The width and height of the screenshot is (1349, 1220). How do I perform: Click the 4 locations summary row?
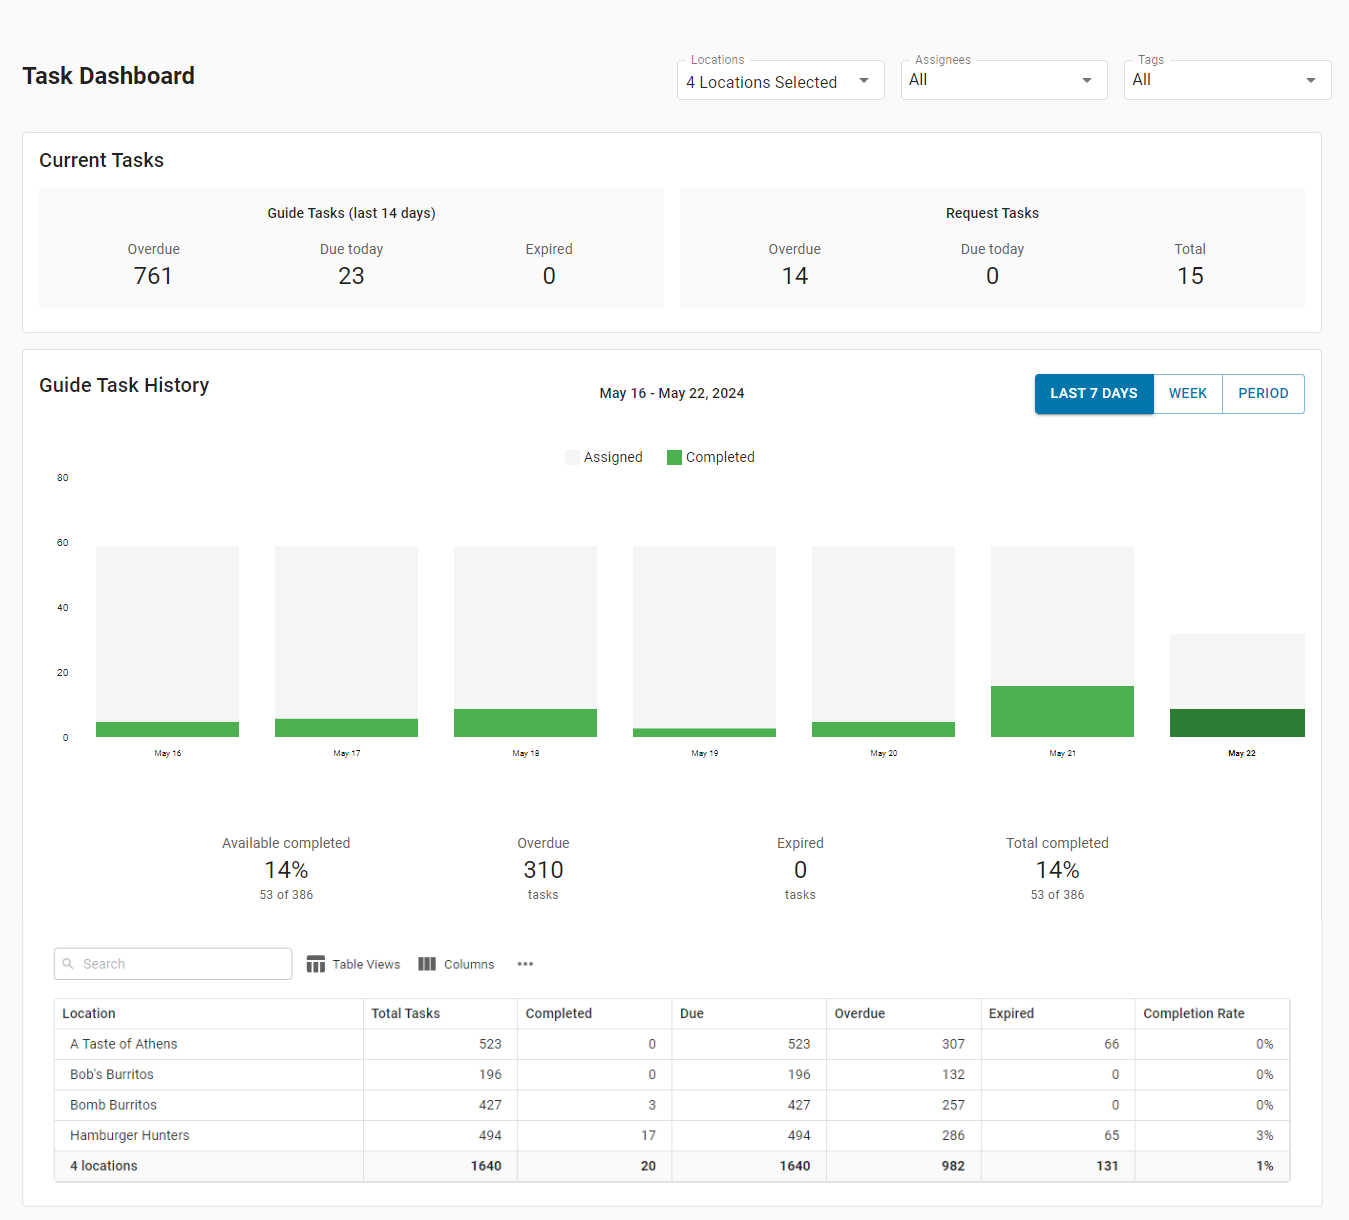tap(672, 1166)
